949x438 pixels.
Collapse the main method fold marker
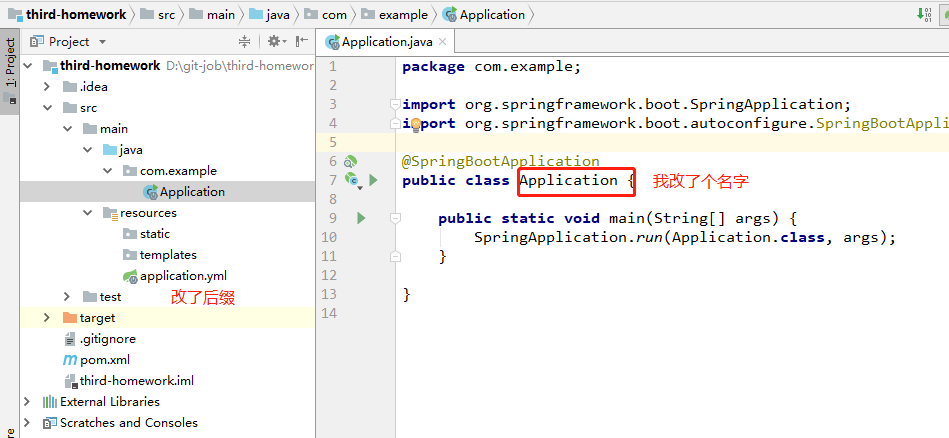tap(395, 218)
